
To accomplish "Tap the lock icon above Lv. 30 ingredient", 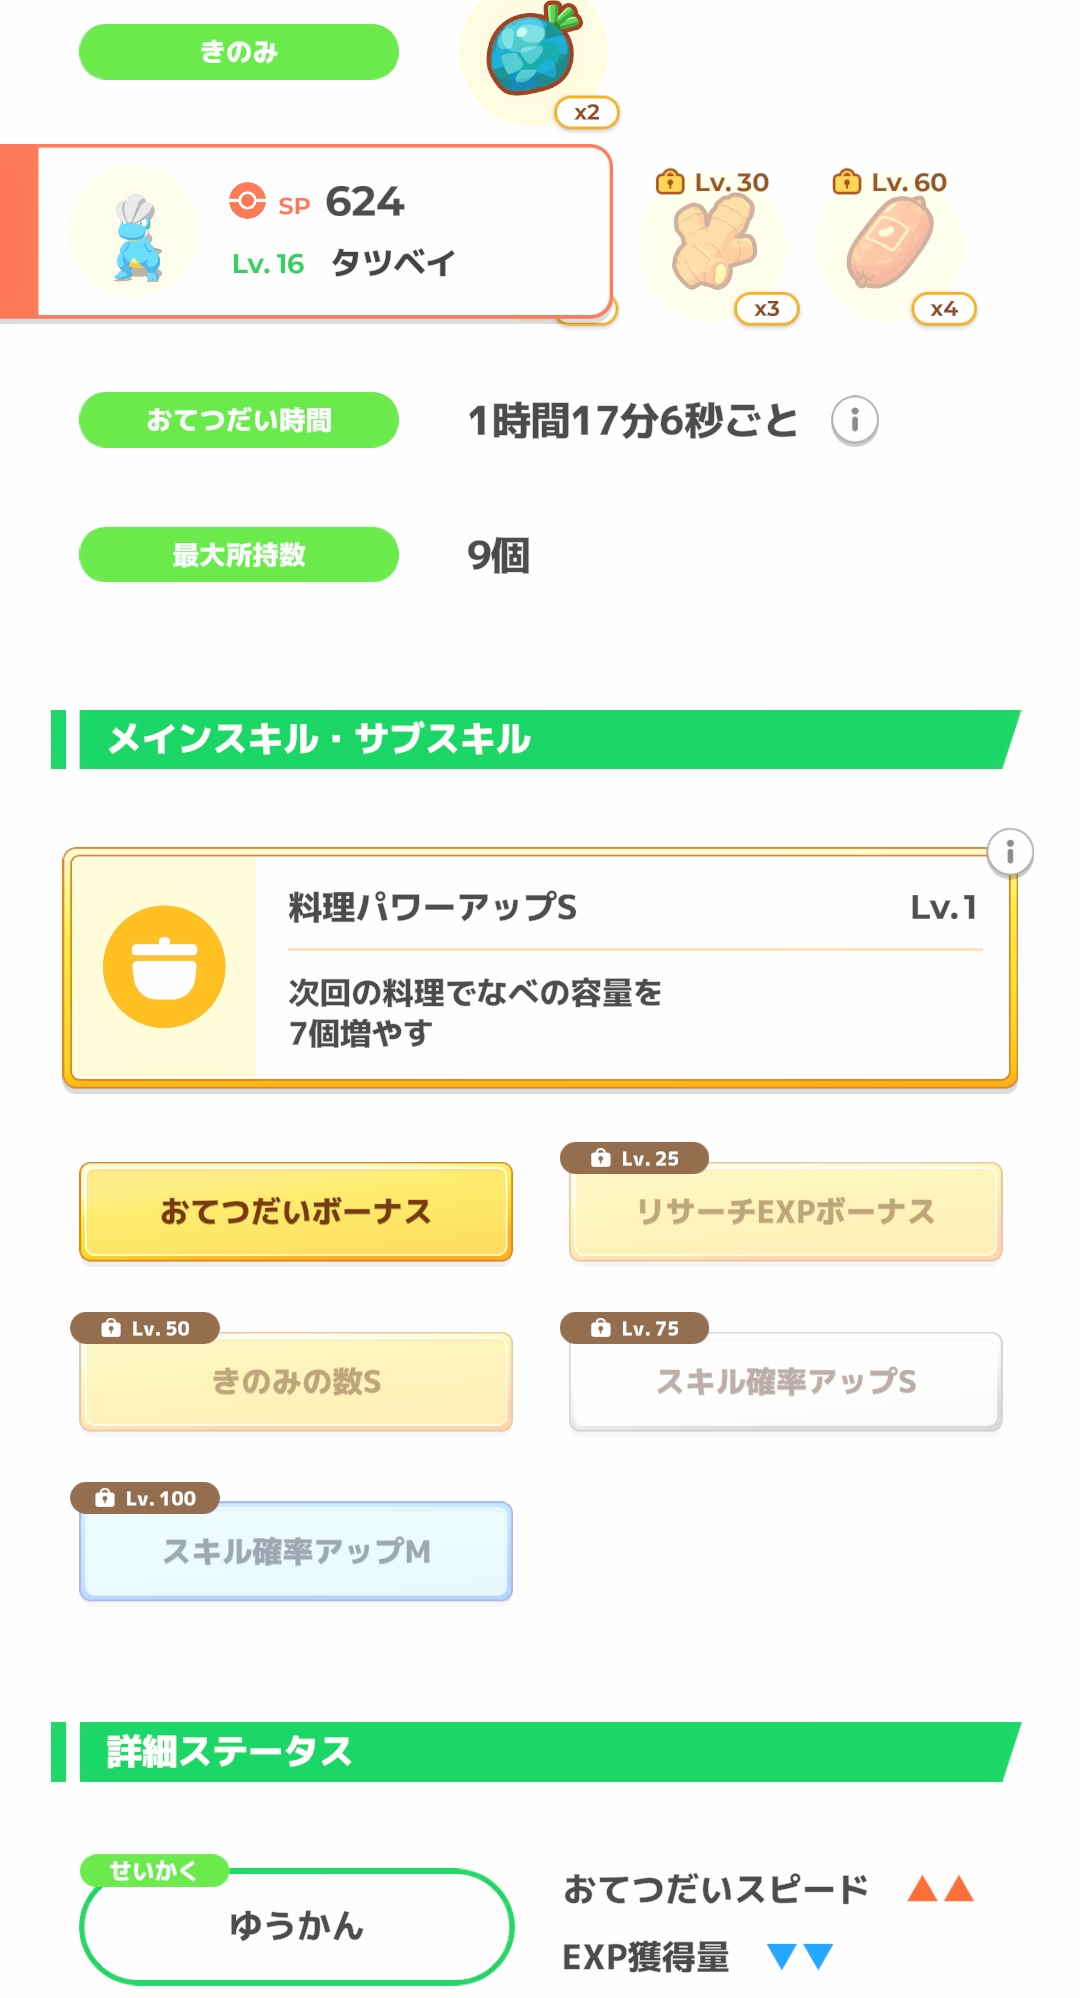I will (x=669, y=182).
